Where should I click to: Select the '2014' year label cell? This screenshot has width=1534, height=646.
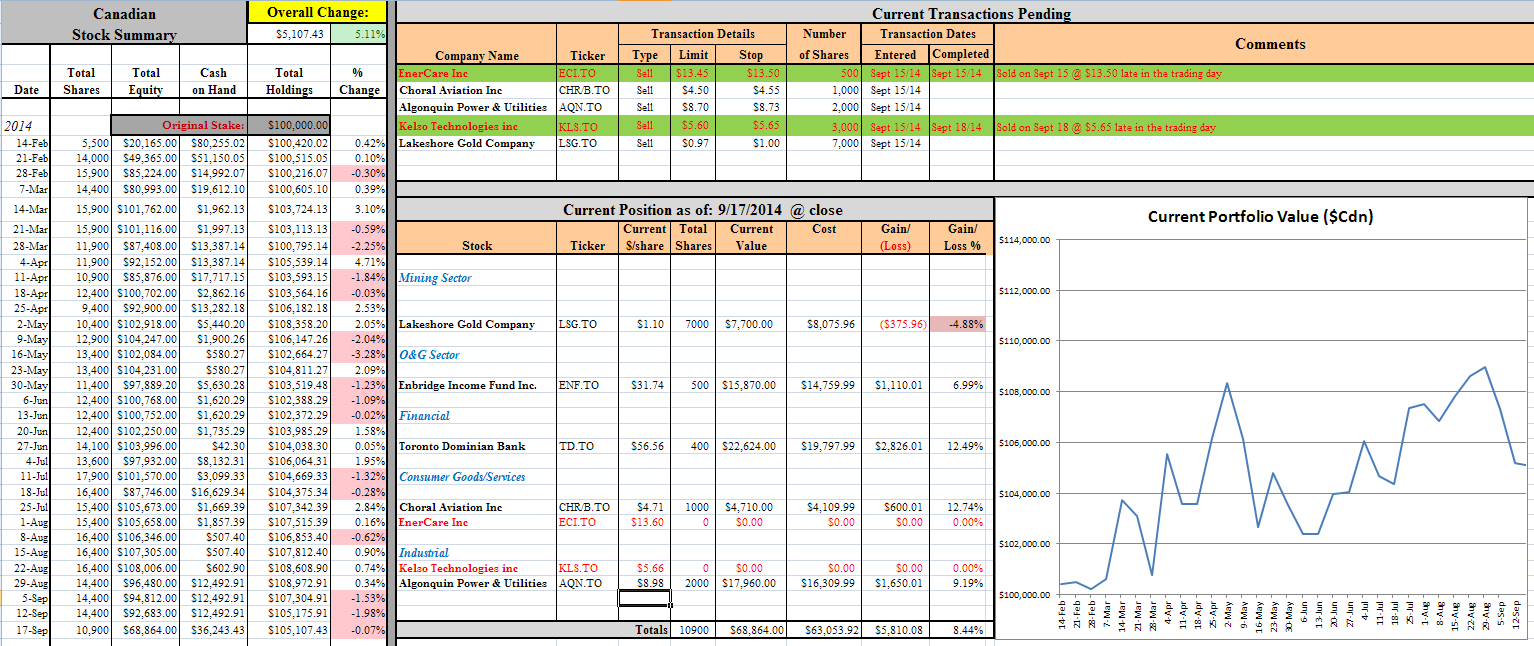coord(27,126)
